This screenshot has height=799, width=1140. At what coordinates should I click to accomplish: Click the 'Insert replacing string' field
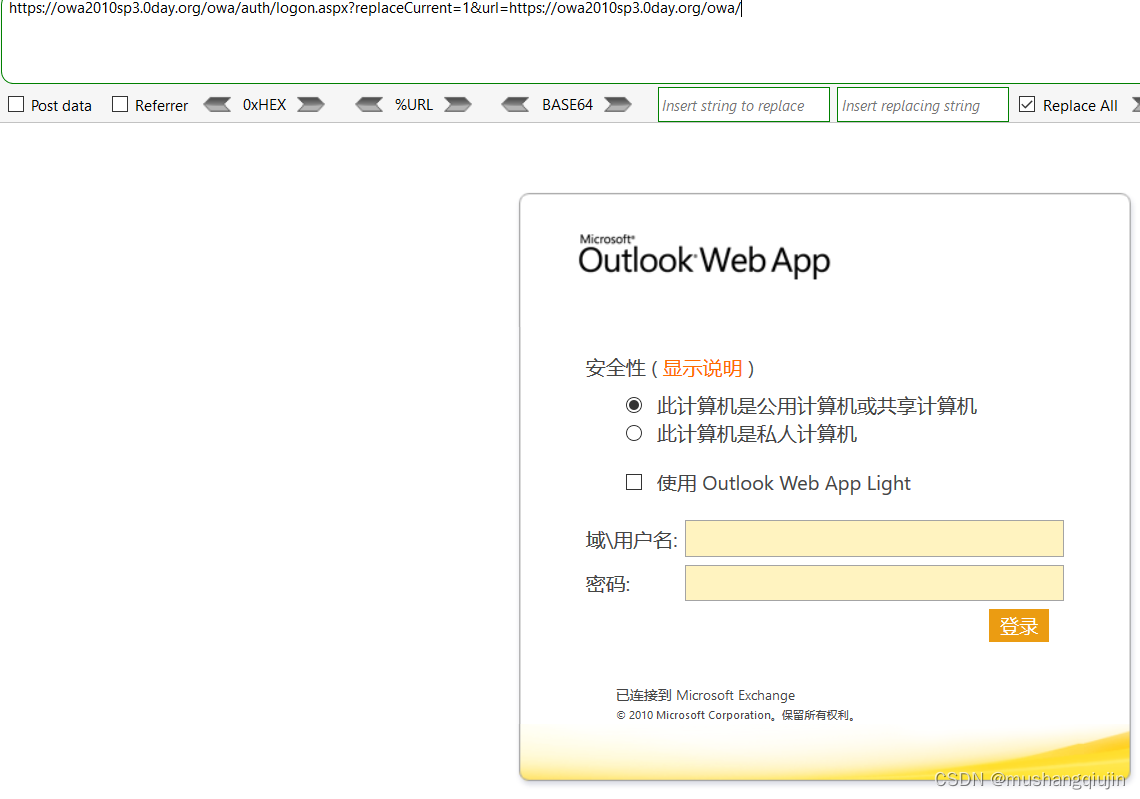(923, 105)
